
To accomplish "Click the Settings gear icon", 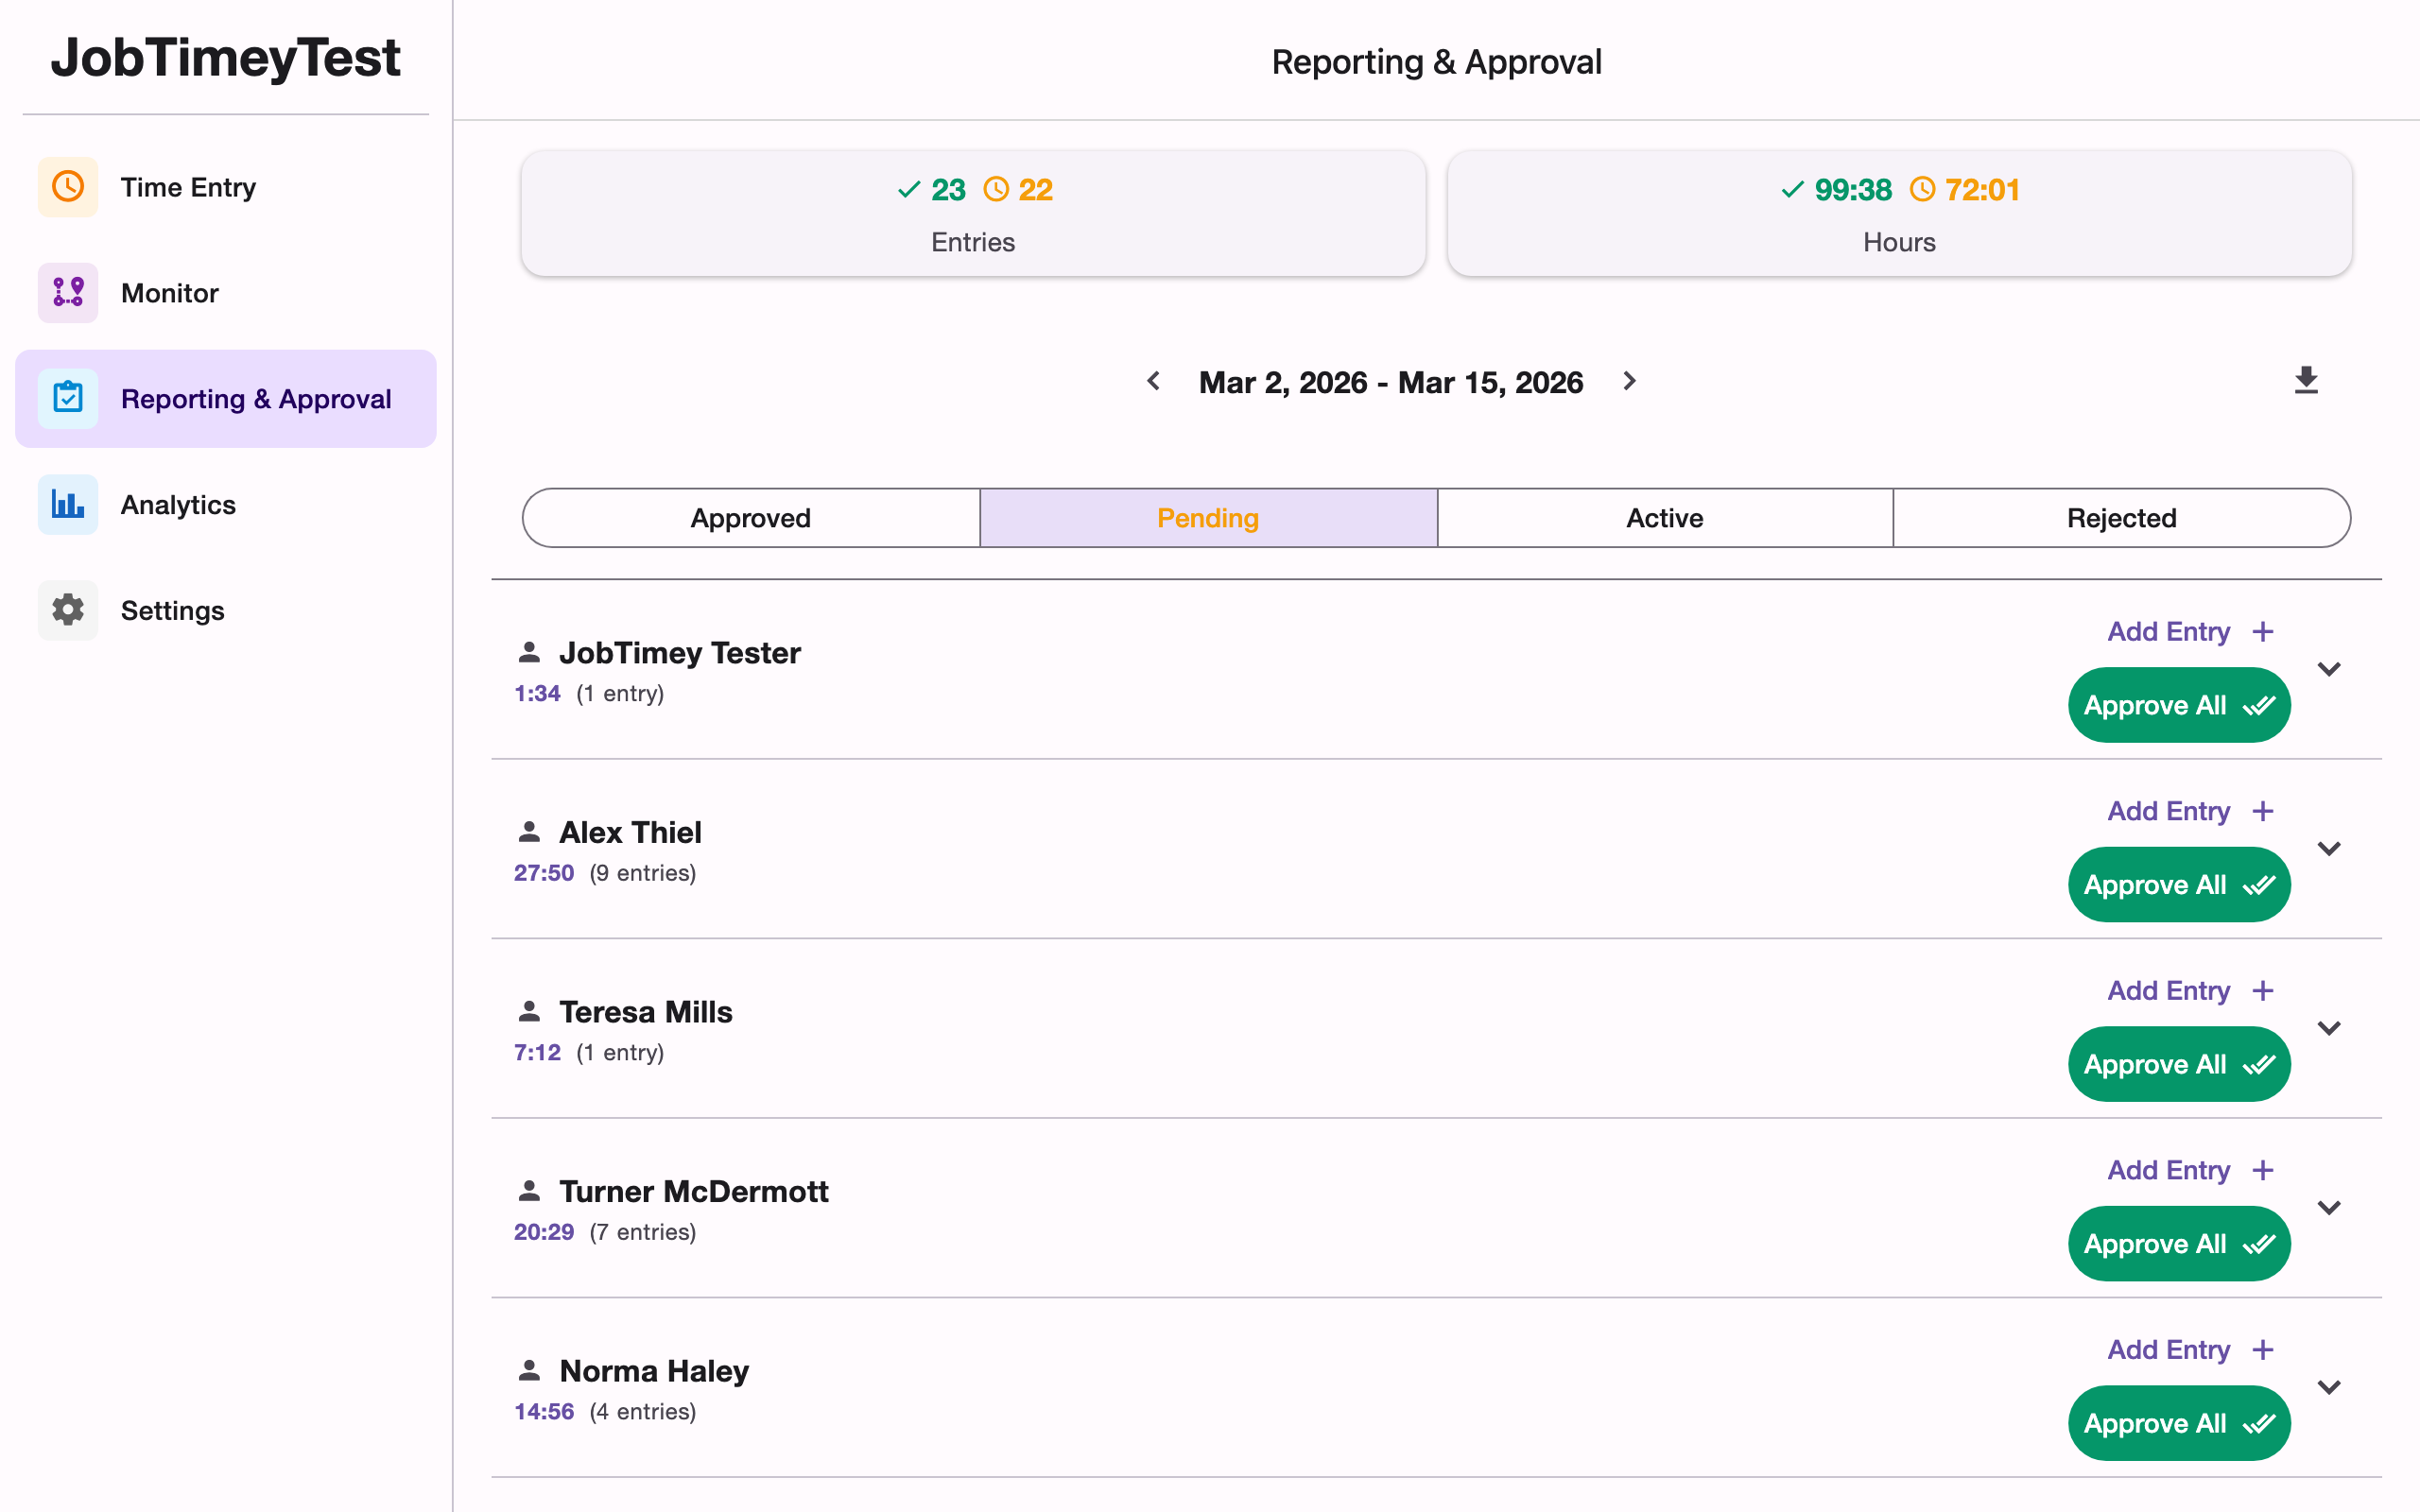I will [67, 610].
